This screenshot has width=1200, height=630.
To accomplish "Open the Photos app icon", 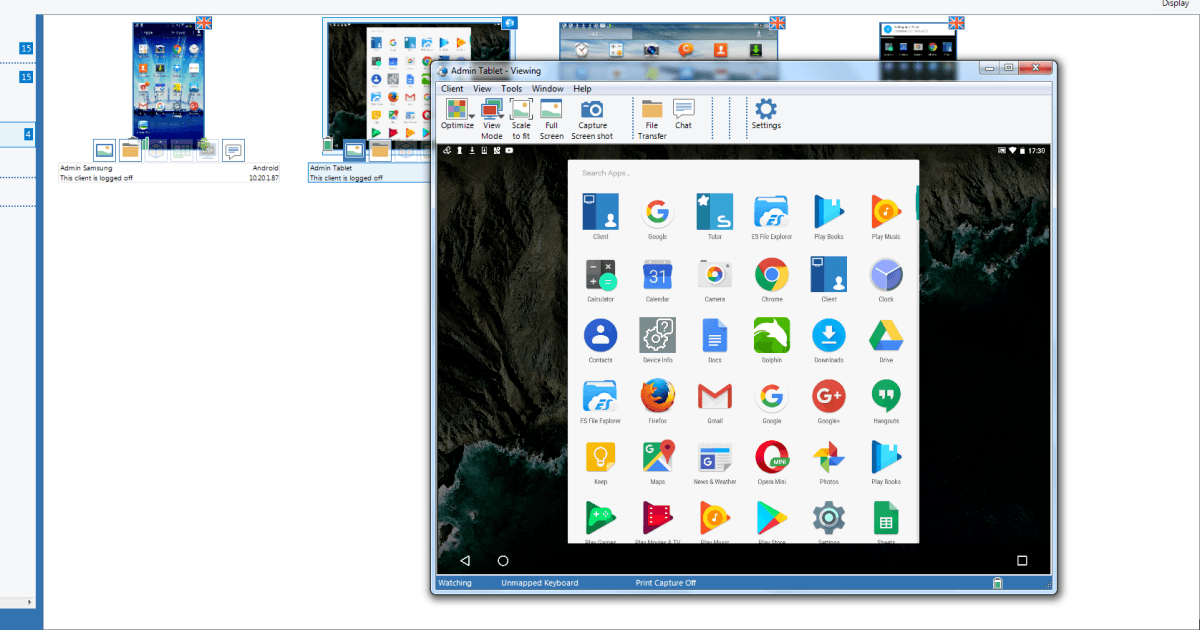I will pos(829,457).
